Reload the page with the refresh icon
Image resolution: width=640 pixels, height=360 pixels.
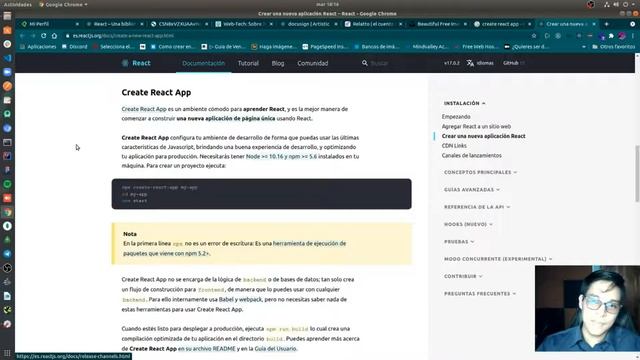click(44, 36)
